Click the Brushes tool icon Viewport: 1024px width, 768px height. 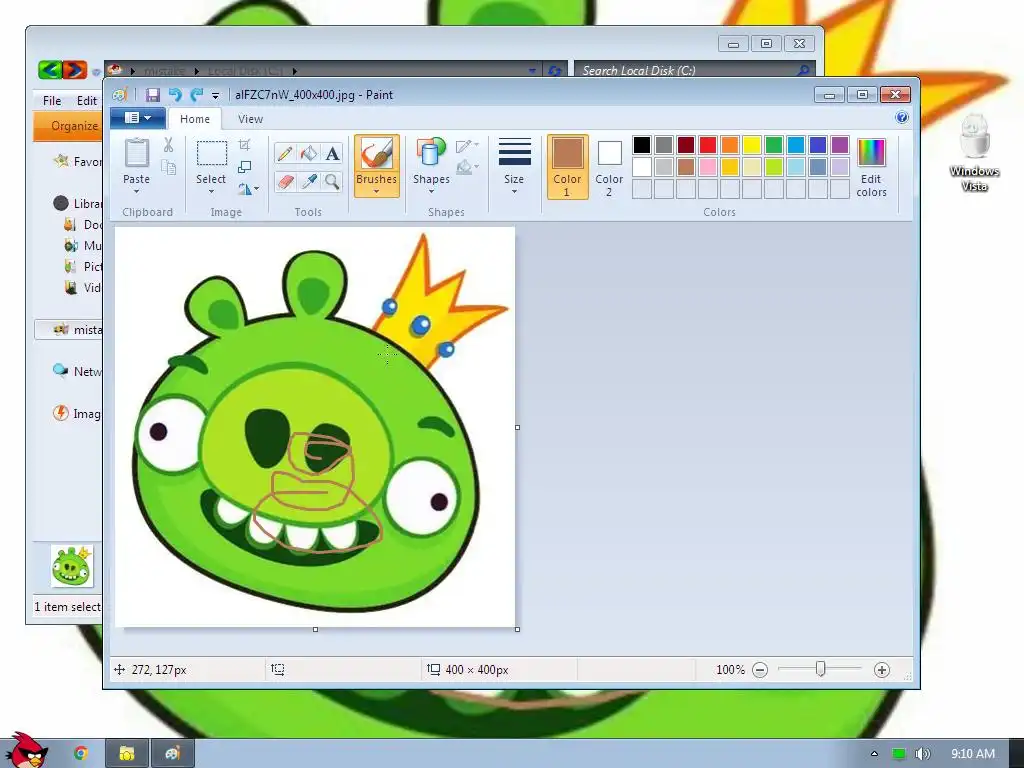[x=377, y=154]
